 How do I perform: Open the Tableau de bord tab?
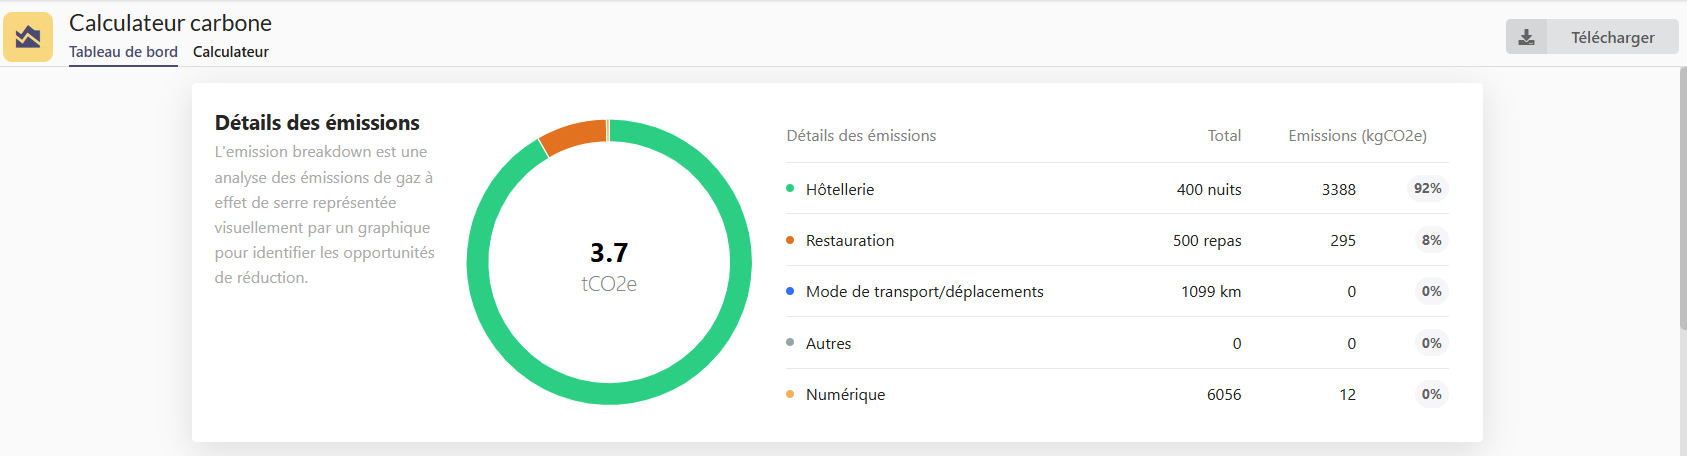point(123,52)
